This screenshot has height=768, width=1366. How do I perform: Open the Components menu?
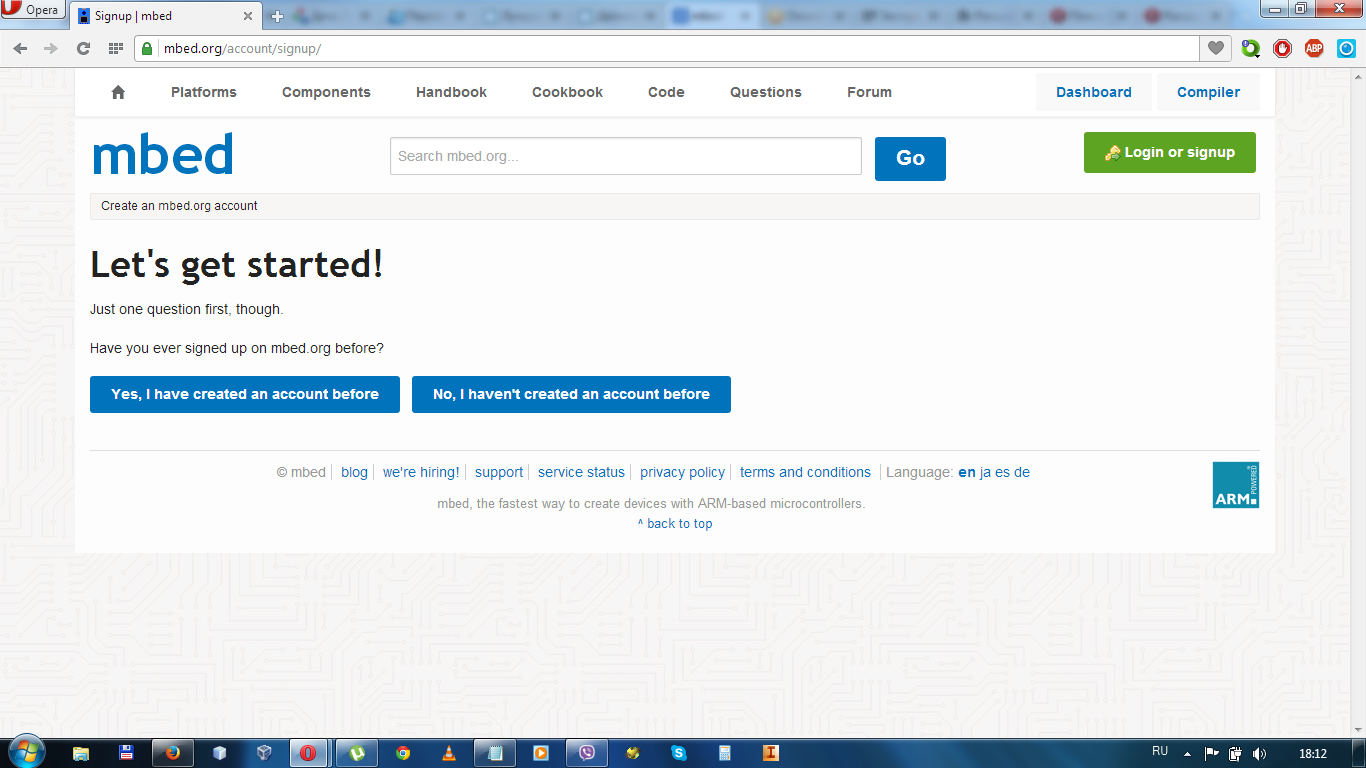[x=326, y=92]
